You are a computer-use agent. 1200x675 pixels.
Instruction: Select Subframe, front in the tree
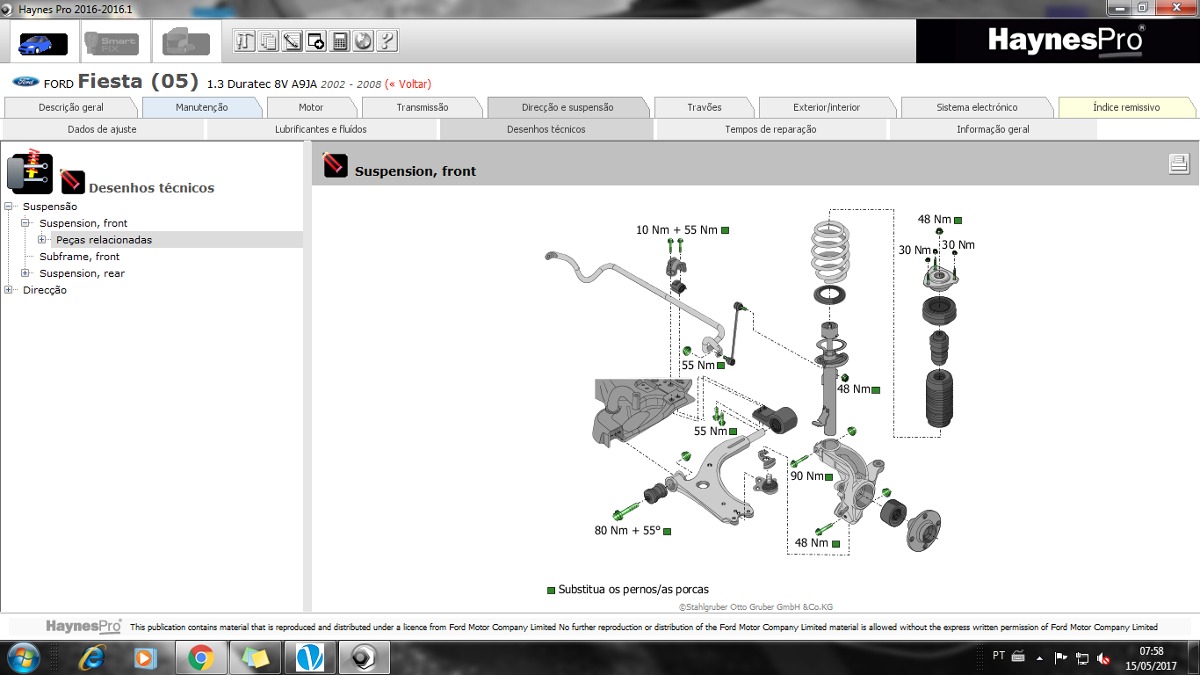79,257
